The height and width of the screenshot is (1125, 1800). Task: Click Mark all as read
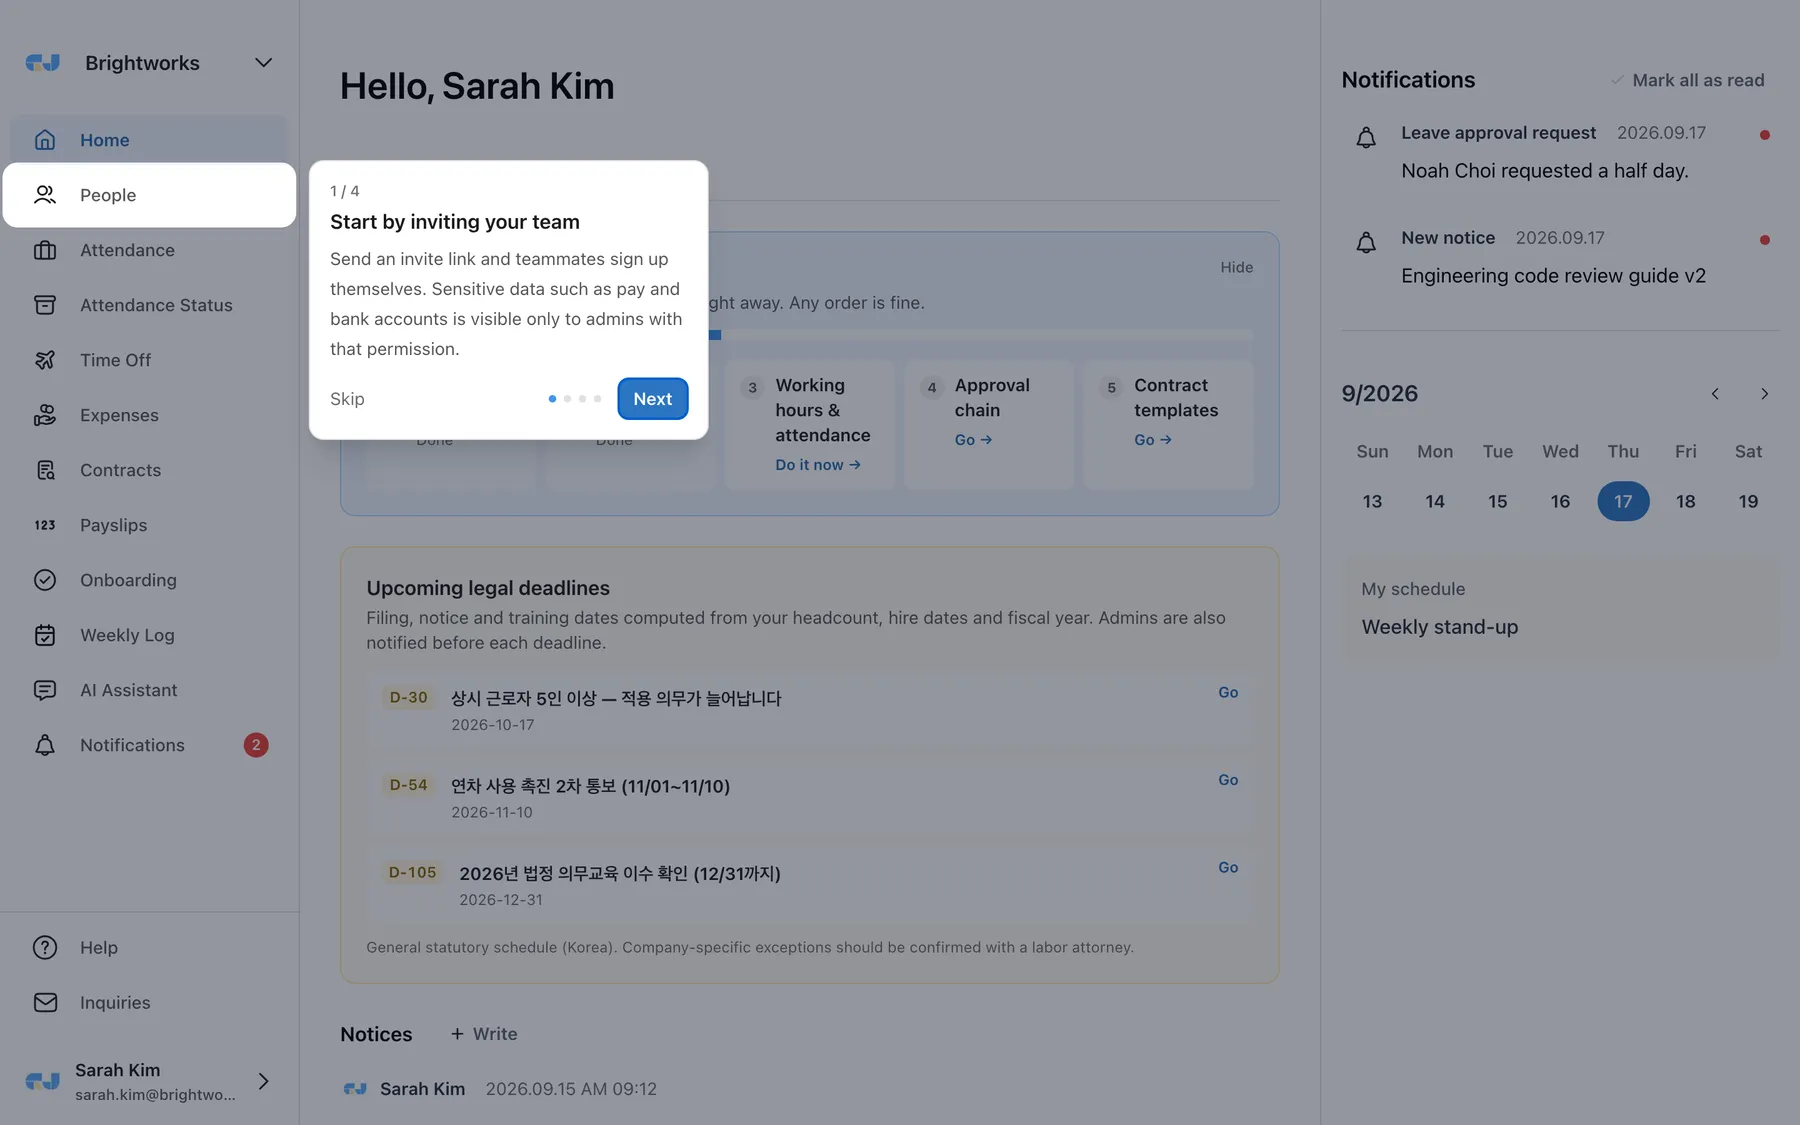[1687, 80]
